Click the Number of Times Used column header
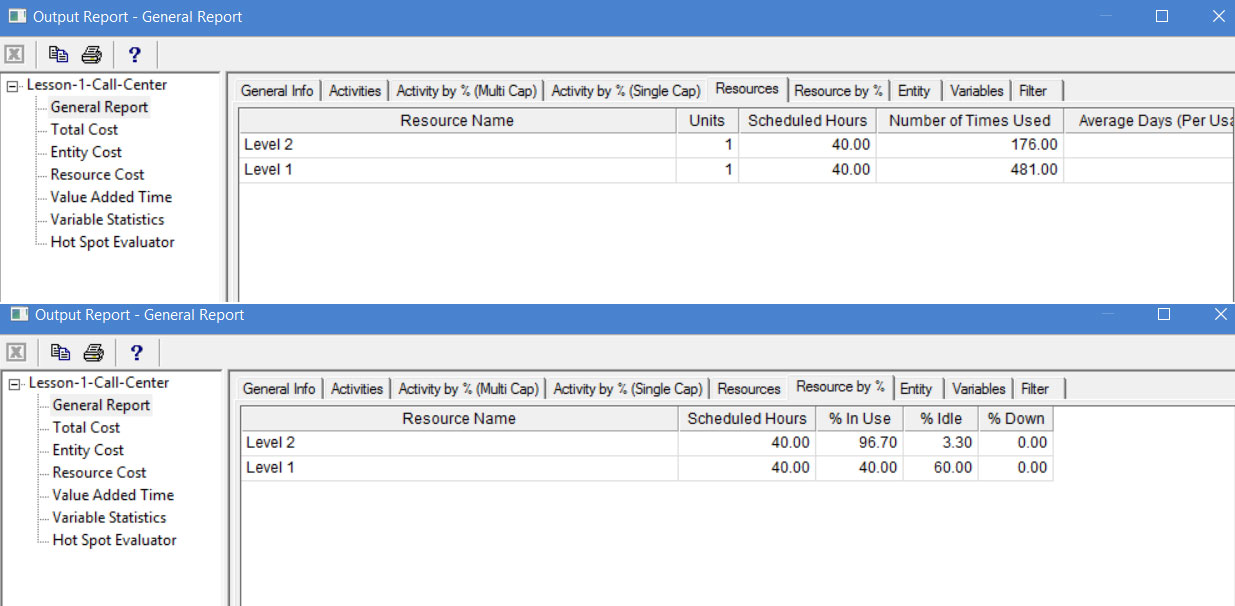This screenshot has width=1235, height=606. [970, 121]
